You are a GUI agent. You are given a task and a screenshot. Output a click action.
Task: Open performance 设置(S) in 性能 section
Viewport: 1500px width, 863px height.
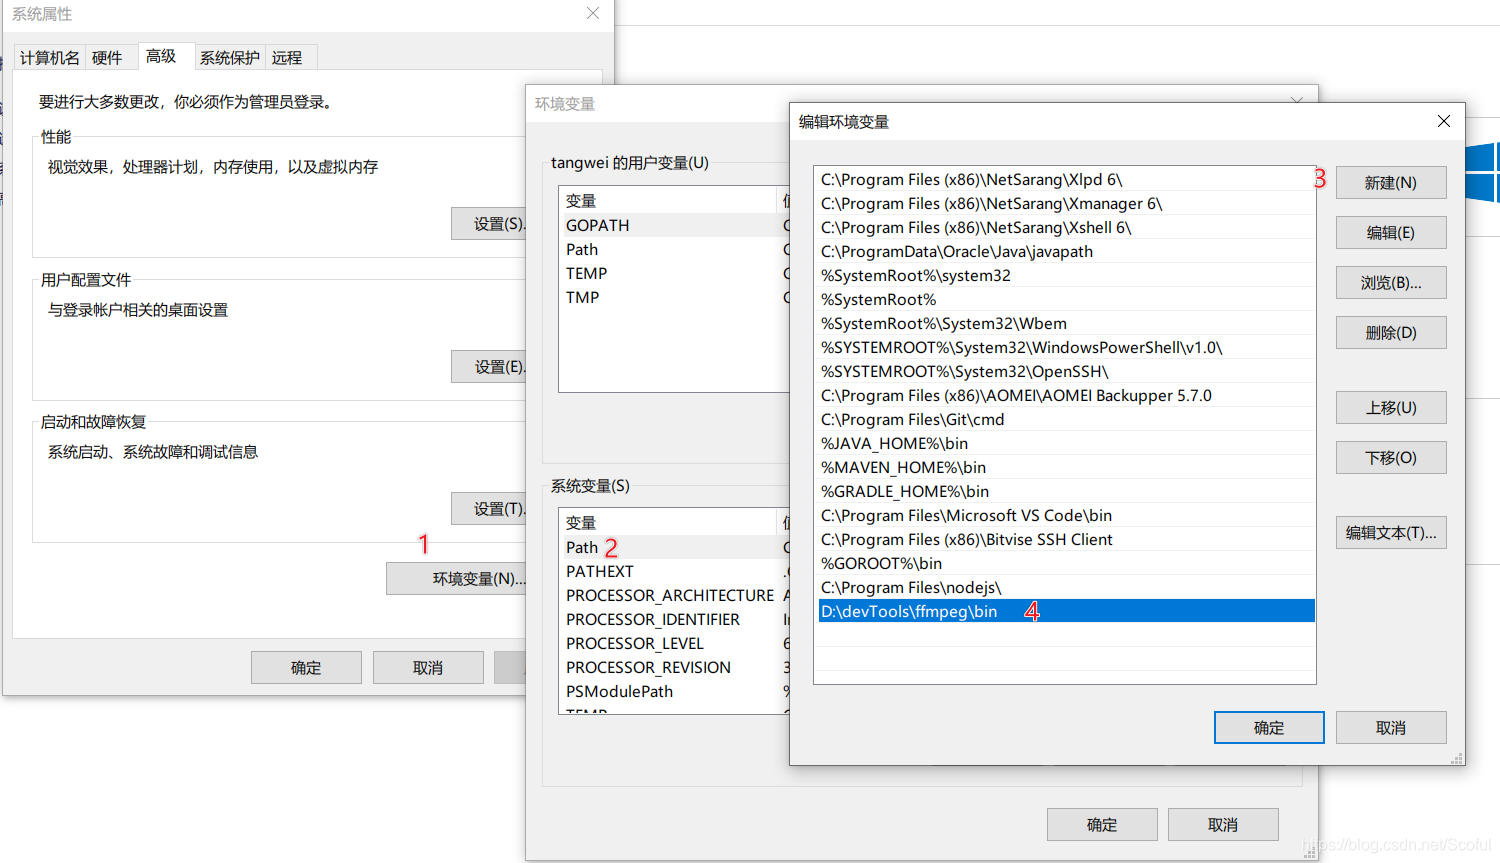(x=489, y=224)
